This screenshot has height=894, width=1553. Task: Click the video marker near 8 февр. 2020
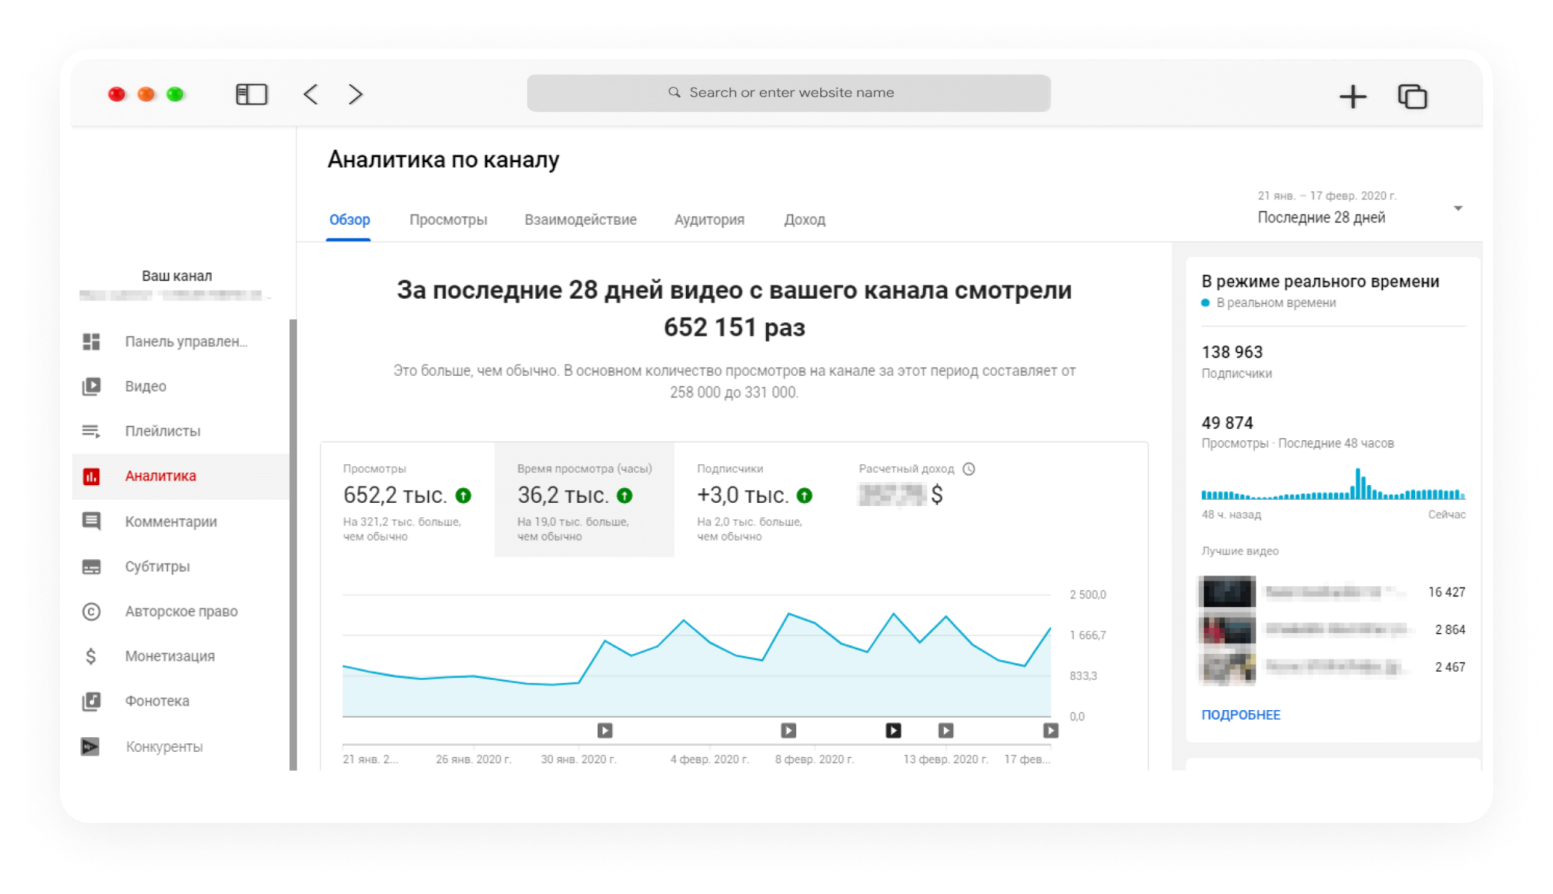coord(789,731)
